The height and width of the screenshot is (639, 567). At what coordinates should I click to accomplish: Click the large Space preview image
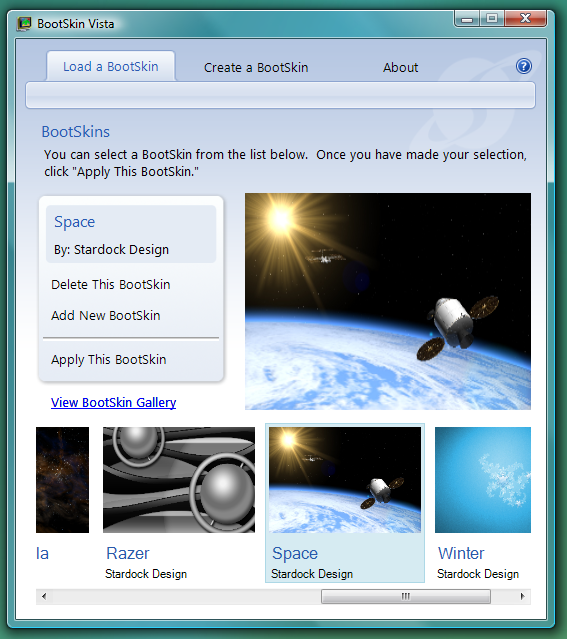[x=388, y=301]
